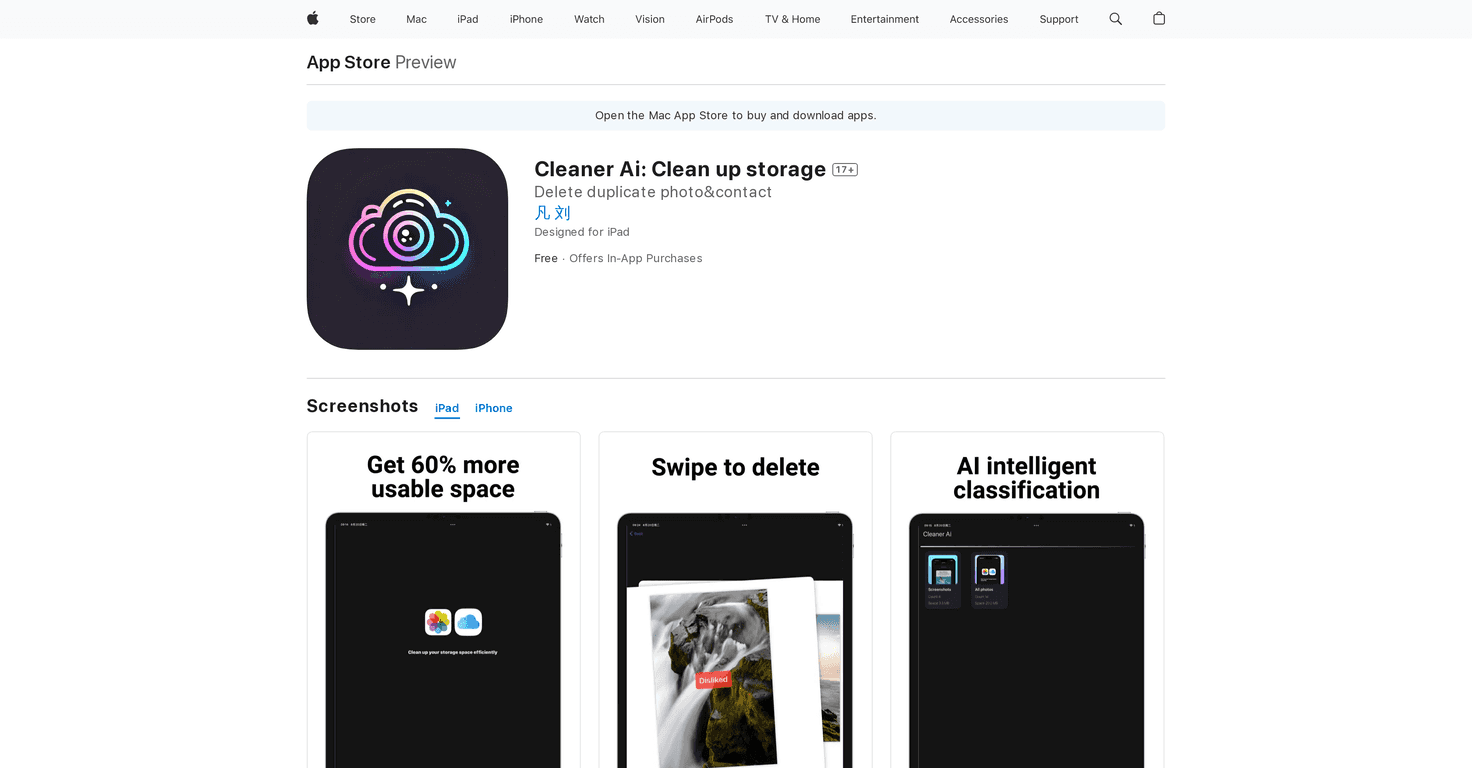
Task: Open the Support menu item
Action: pyautogui.click(x=1058, y=18)
